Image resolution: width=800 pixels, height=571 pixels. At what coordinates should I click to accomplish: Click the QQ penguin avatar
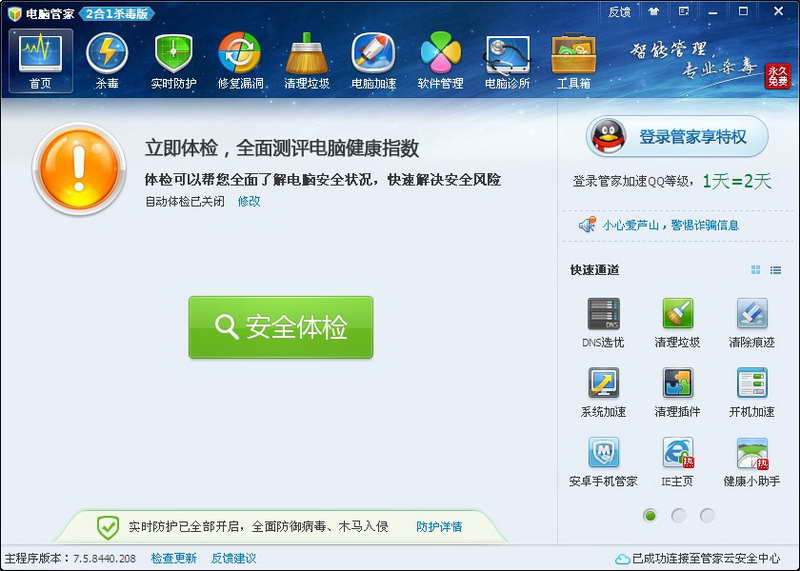point(608,136)
